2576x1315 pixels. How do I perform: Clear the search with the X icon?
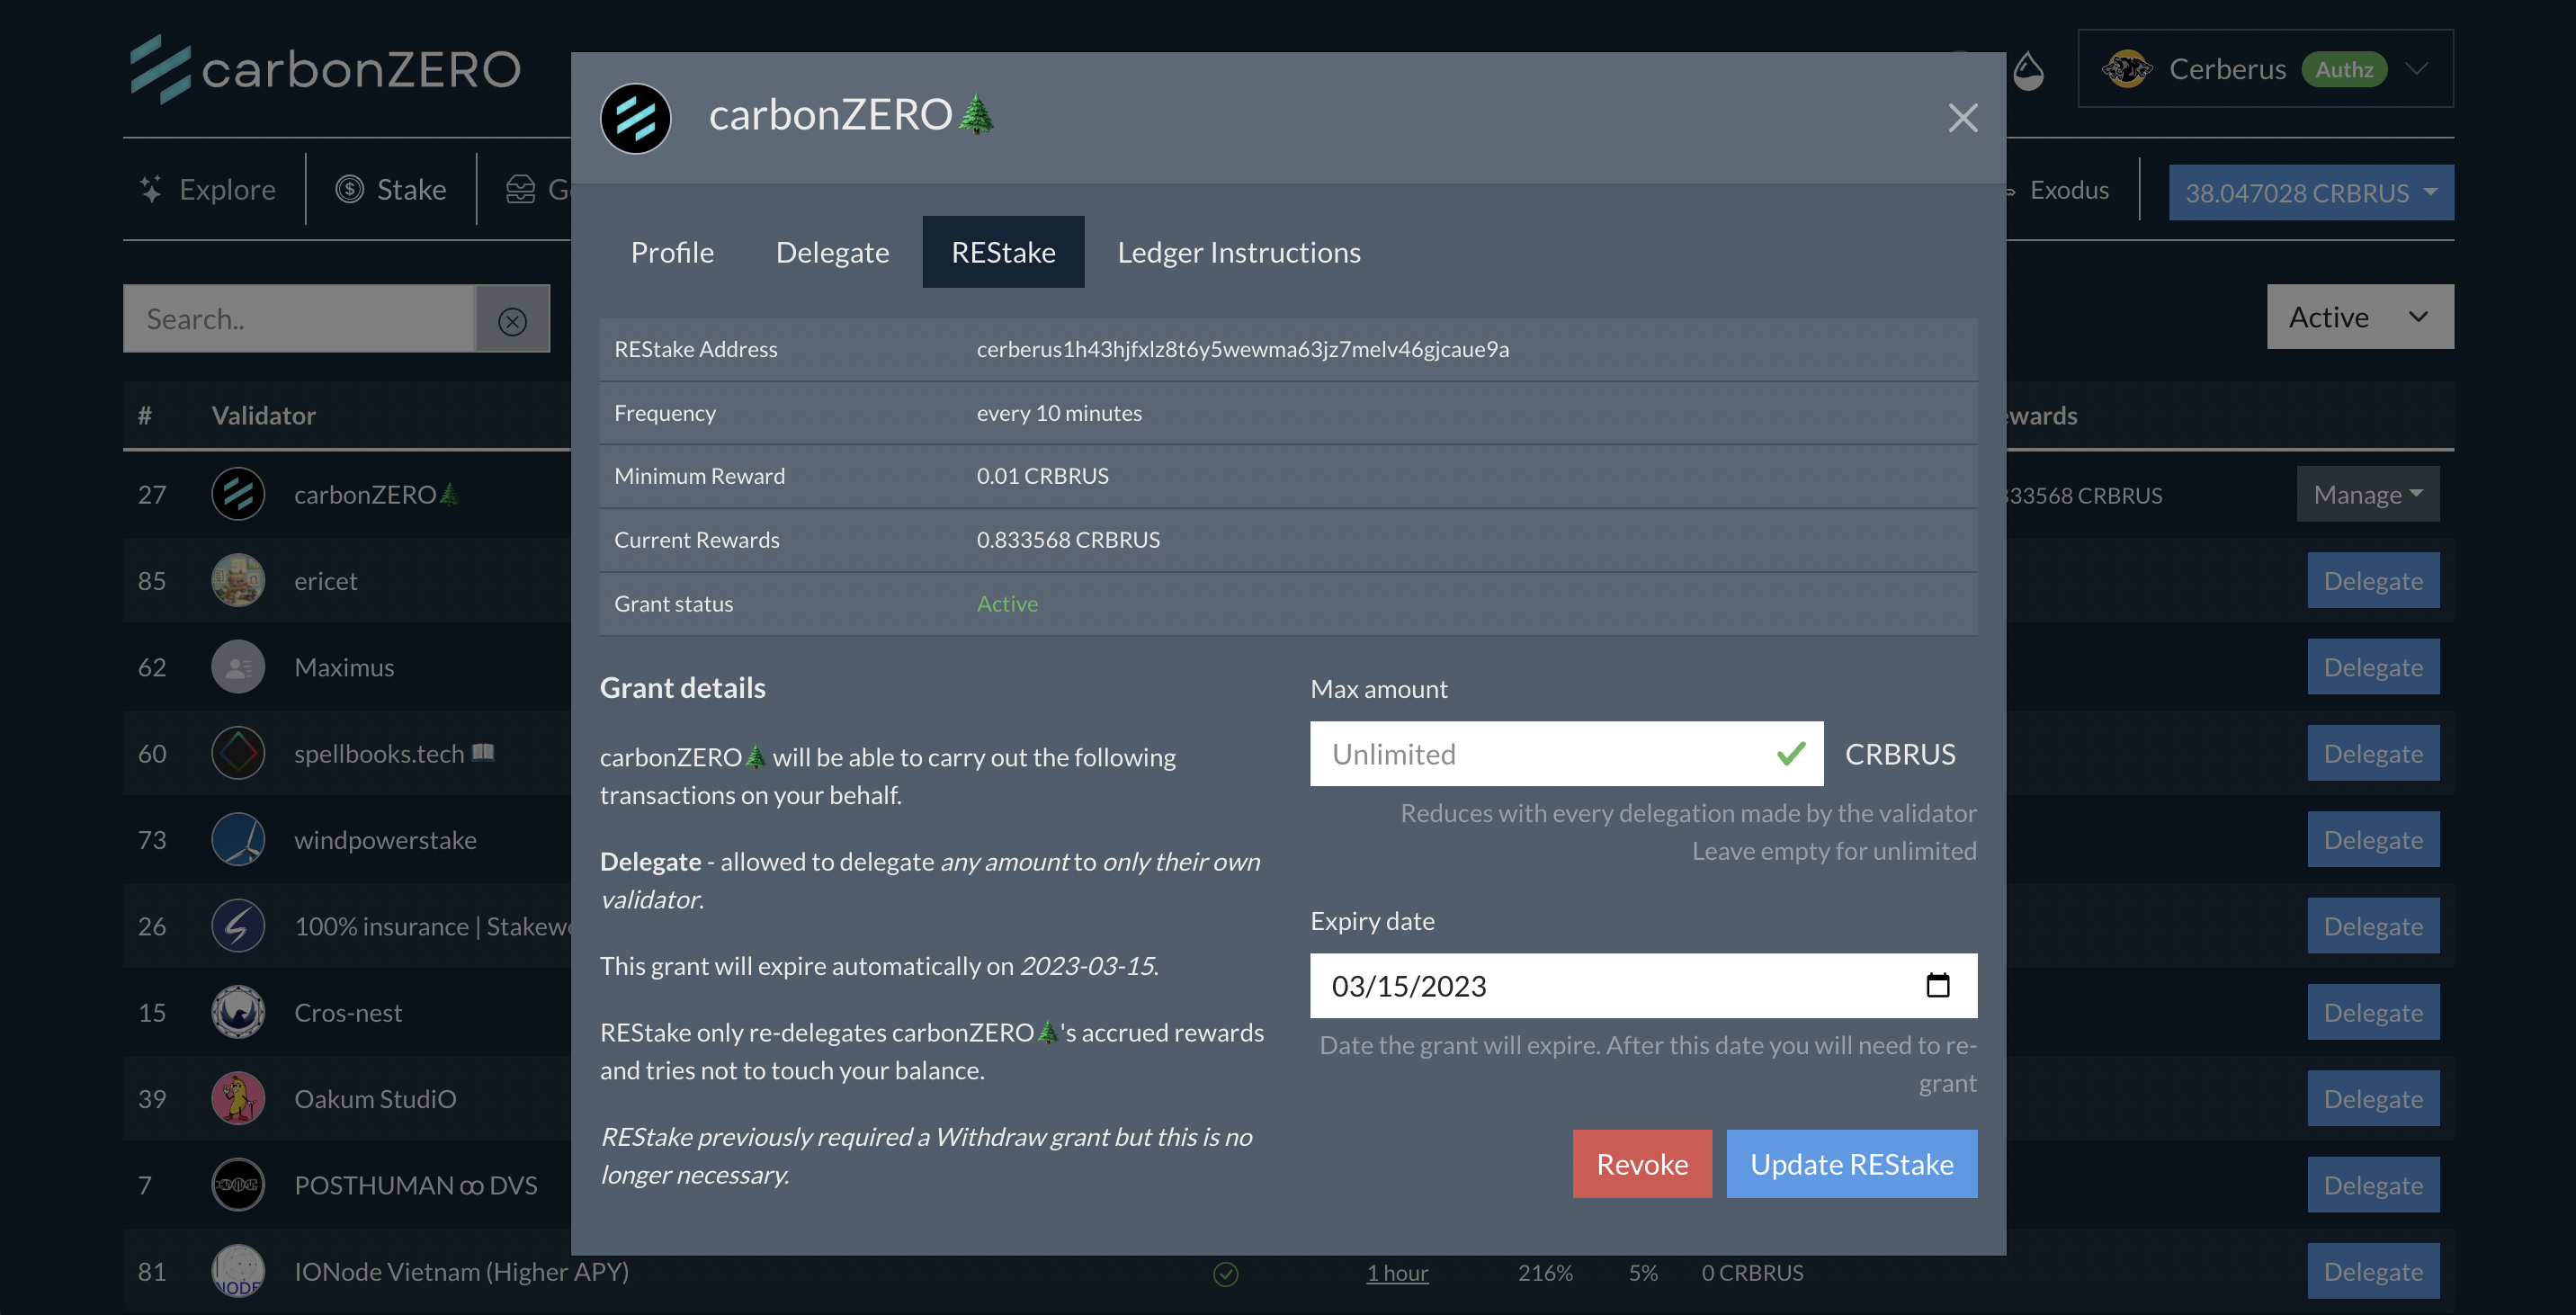(512, 321)
